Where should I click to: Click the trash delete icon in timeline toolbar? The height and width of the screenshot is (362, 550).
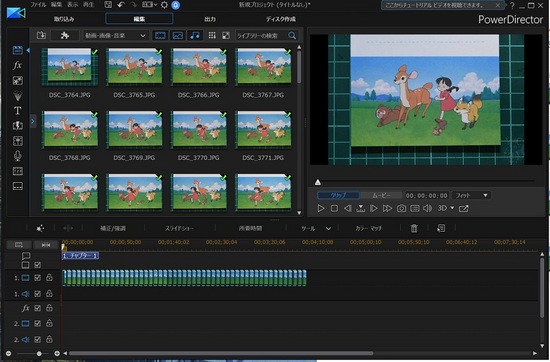(414, 228)
